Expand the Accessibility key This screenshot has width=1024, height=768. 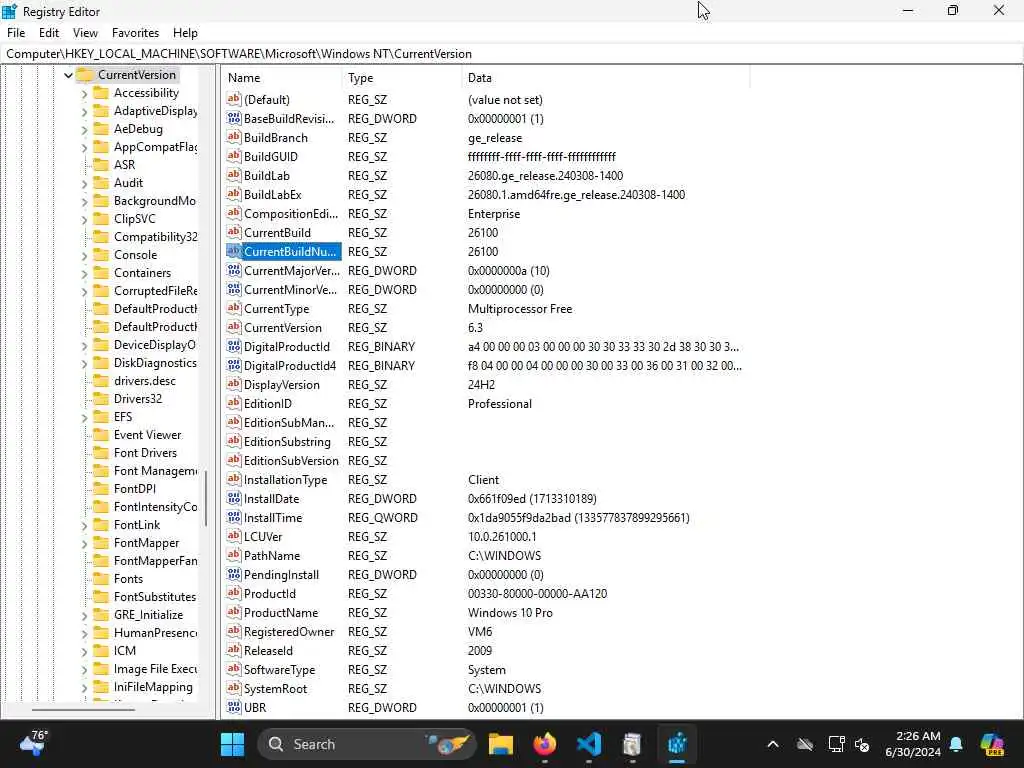(84, 93)
